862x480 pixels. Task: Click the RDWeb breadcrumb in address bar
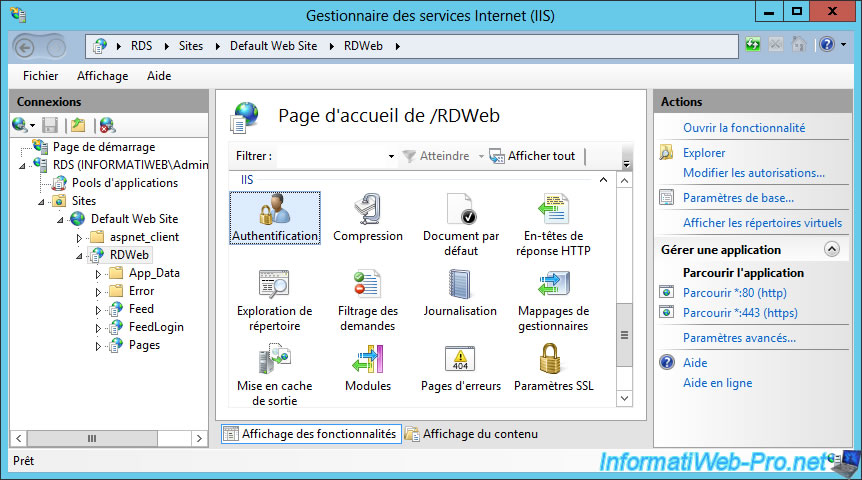[363, 46]
